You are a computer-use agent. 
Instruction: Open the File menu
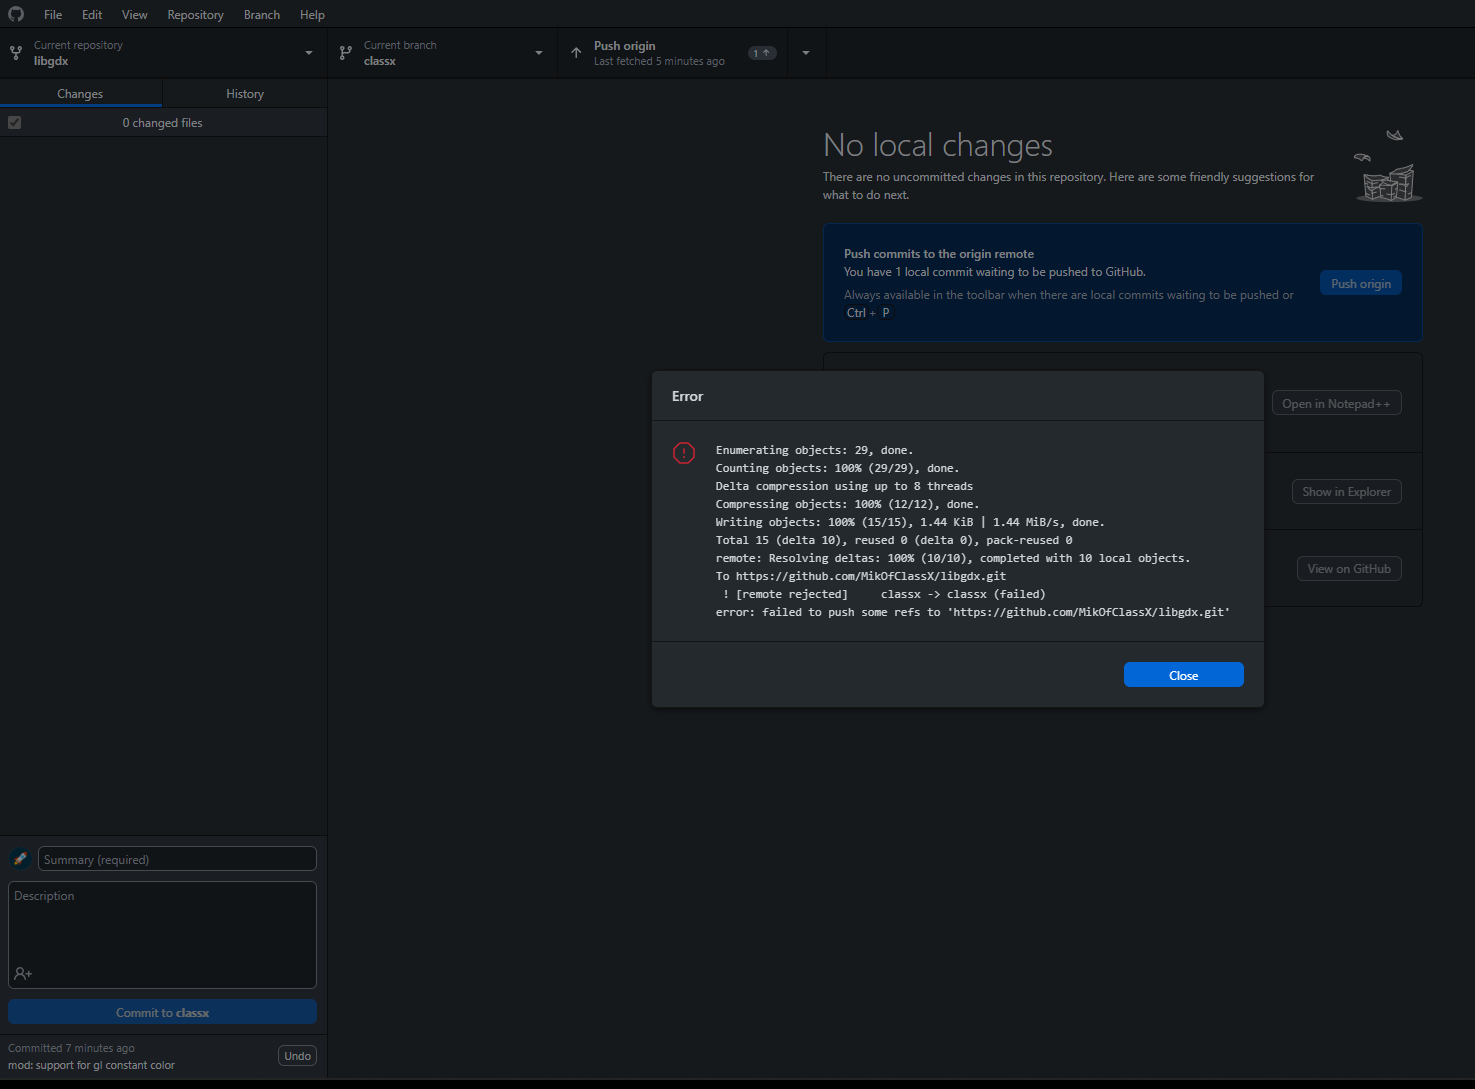tap(53, 15)
